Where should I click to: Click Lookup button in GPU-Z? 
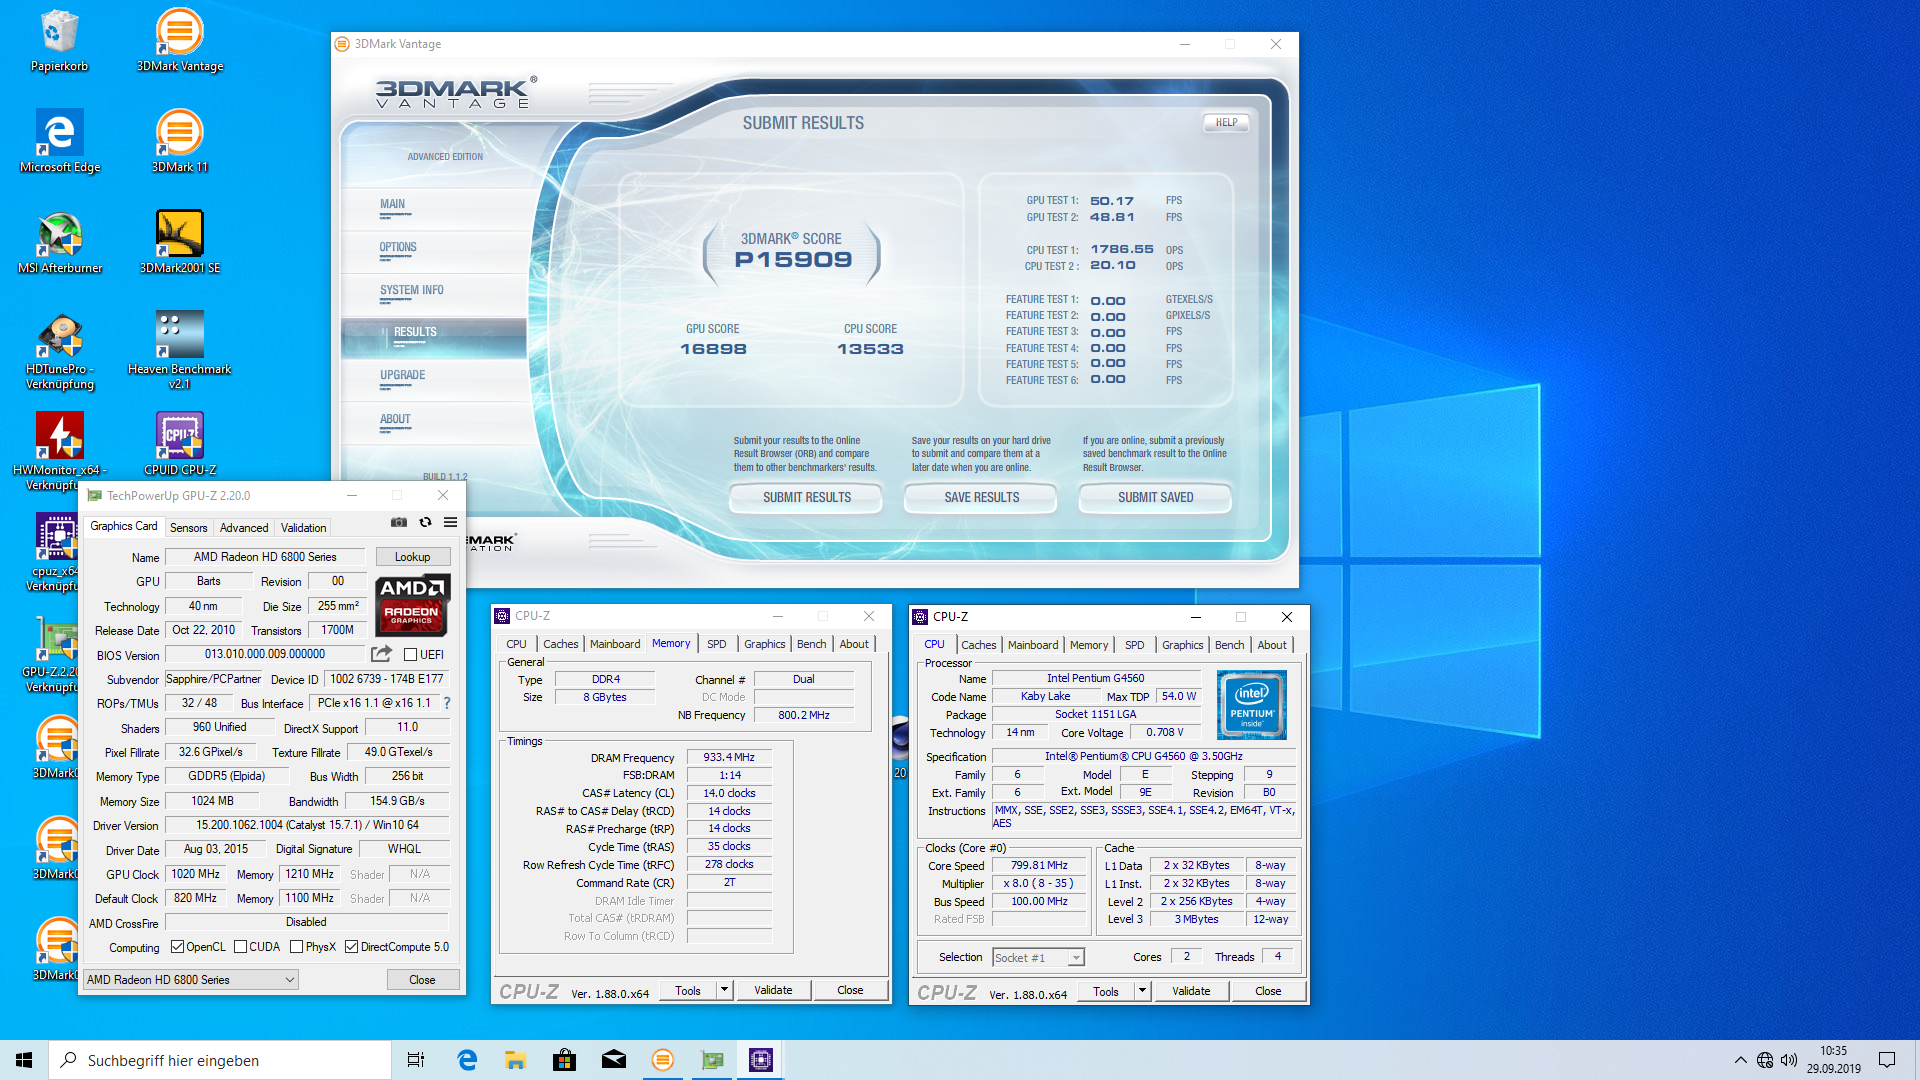tap(412, 557)
